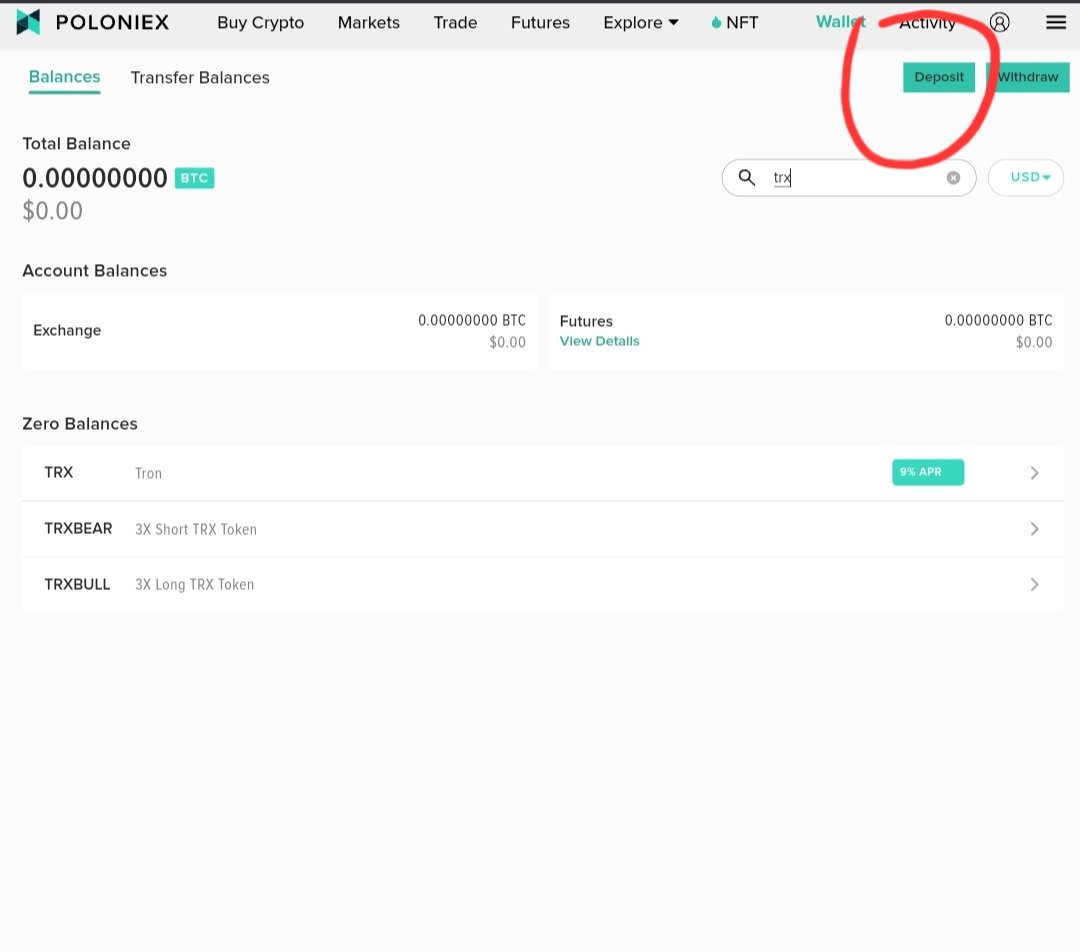
Task: Click the Total Balance label
Action: 76,143
